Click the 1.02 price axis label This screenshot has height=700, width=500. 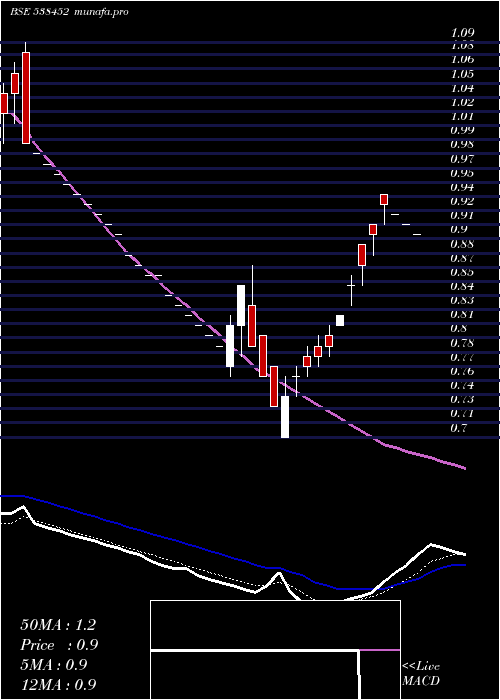tap(462, 102)
